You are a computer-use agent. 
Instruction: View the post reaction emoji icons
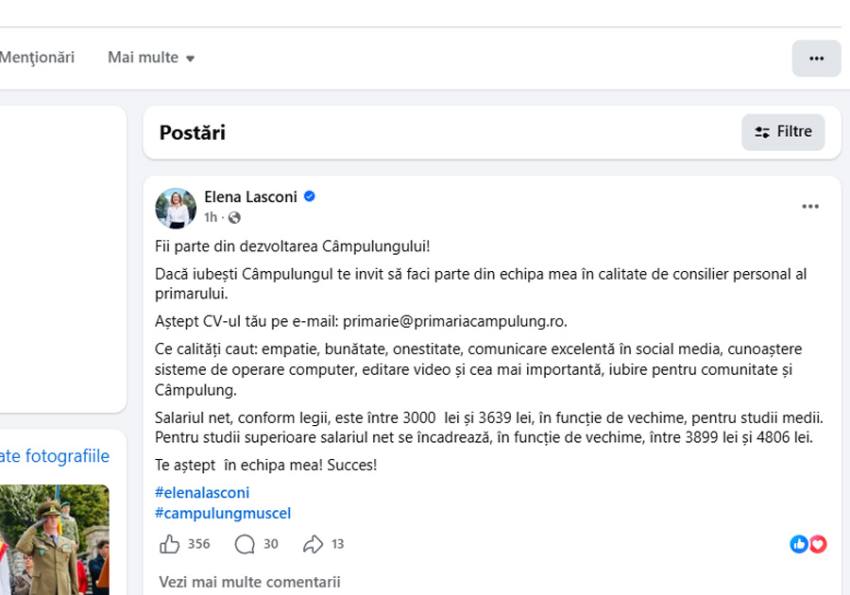point(808,544)
